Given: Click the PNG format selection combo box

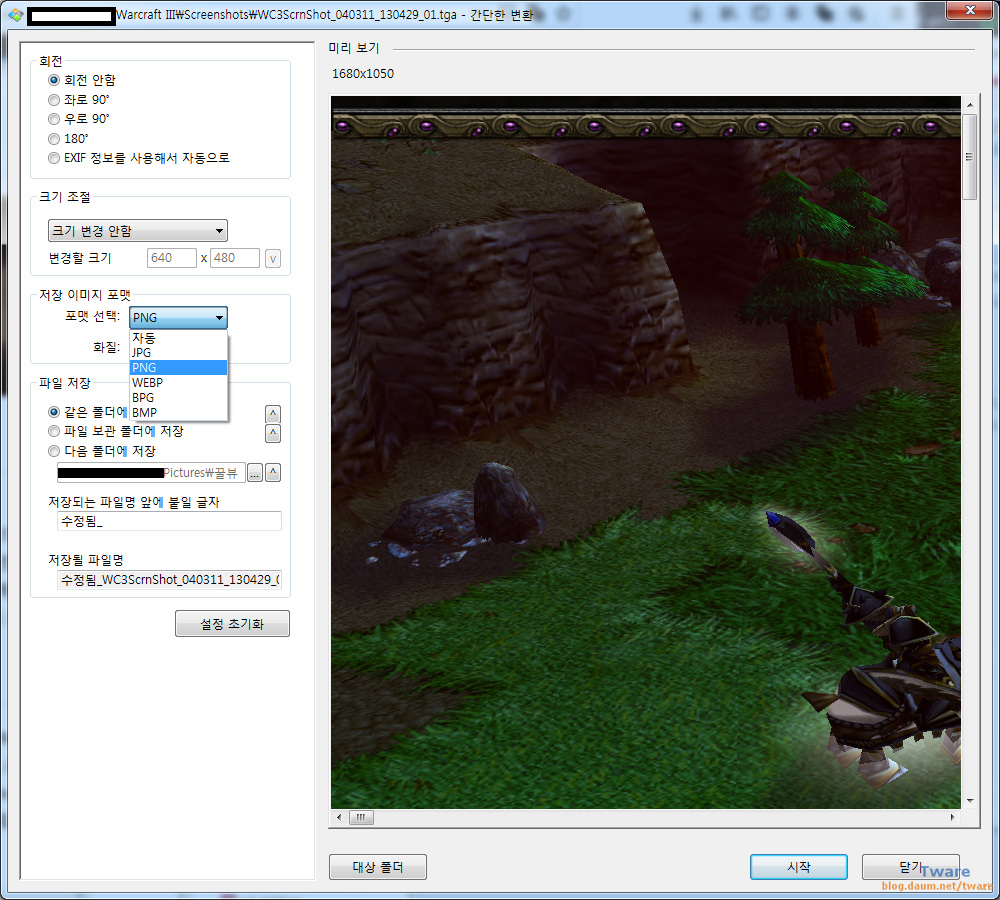Looking at the screenshot, I should (x=178, y=317).
